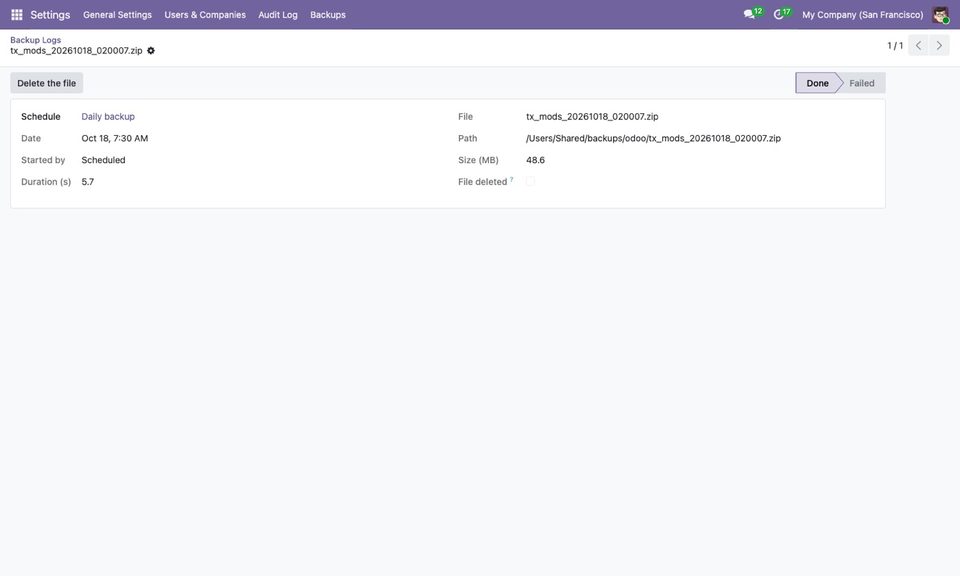The image size is (960, 576).
Task: Open the Daily backup schedule link
Action: coord(108,116)
